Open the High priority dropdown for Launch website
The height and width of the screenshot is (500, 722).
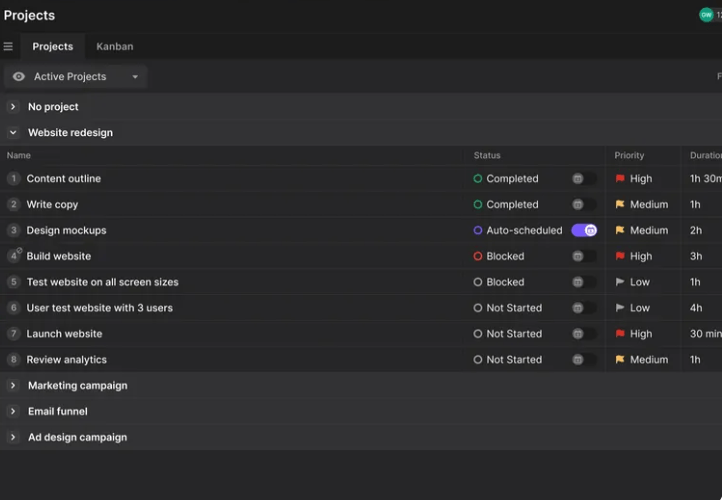click(641, 334)
